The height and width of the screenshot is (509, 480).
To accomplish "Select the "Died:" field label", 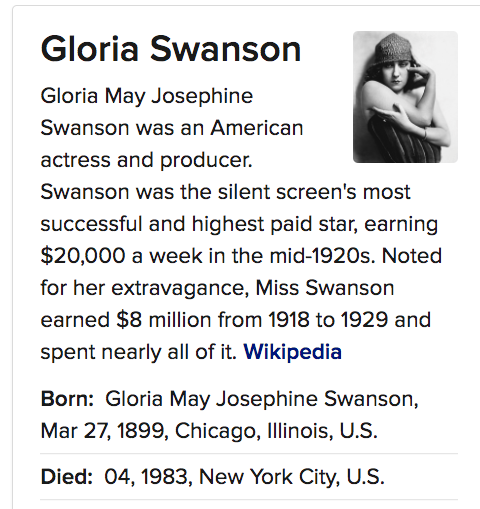I will pos(66,476).
